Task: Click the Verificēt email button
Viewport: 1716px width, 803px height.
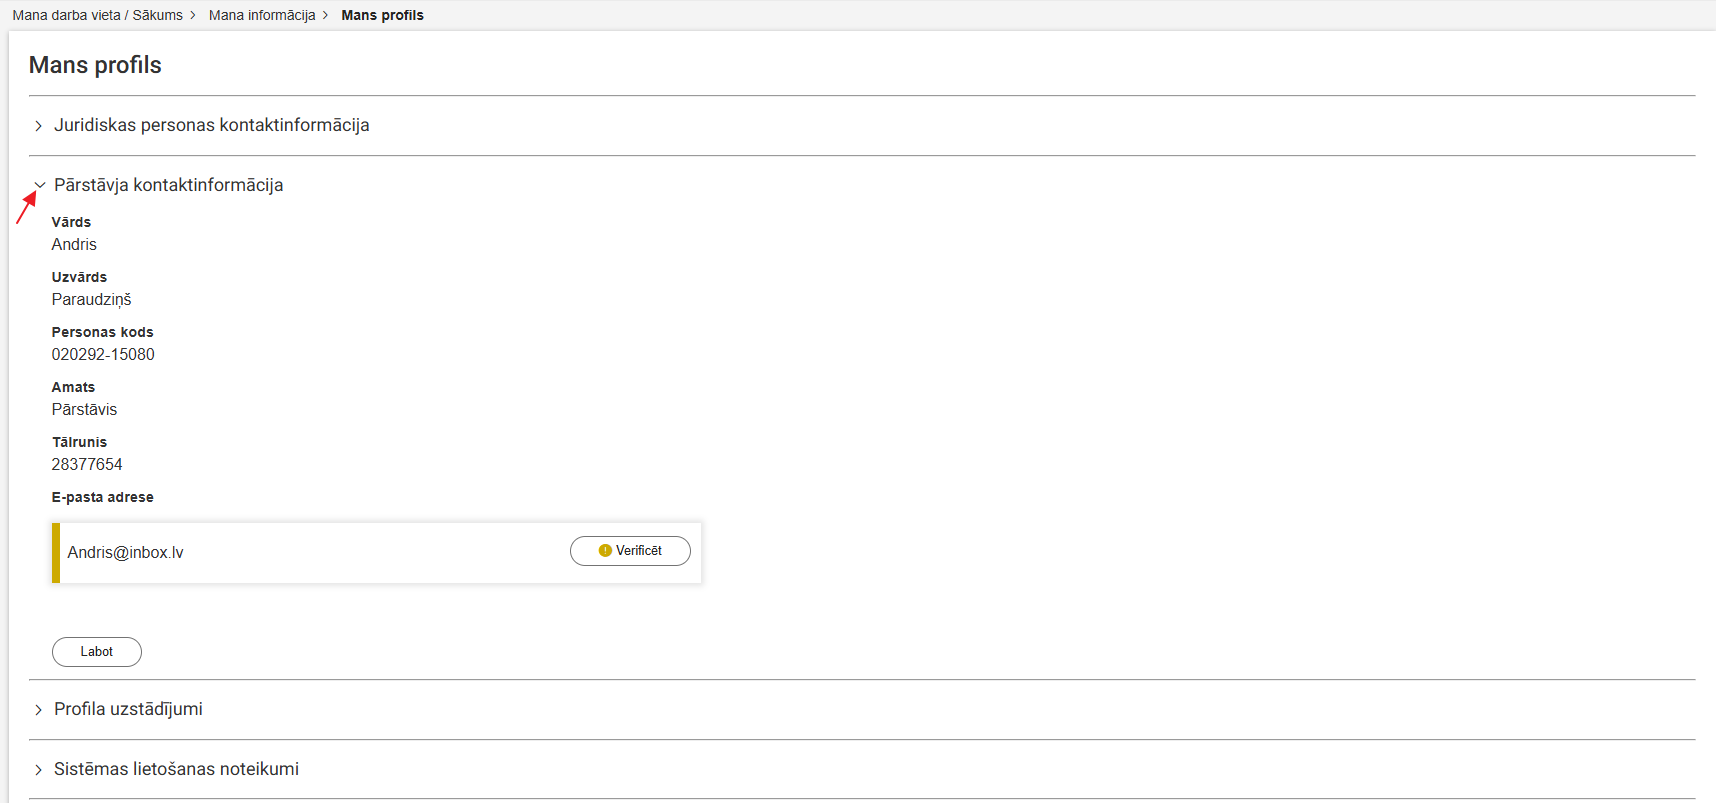Action: (630, 551)
